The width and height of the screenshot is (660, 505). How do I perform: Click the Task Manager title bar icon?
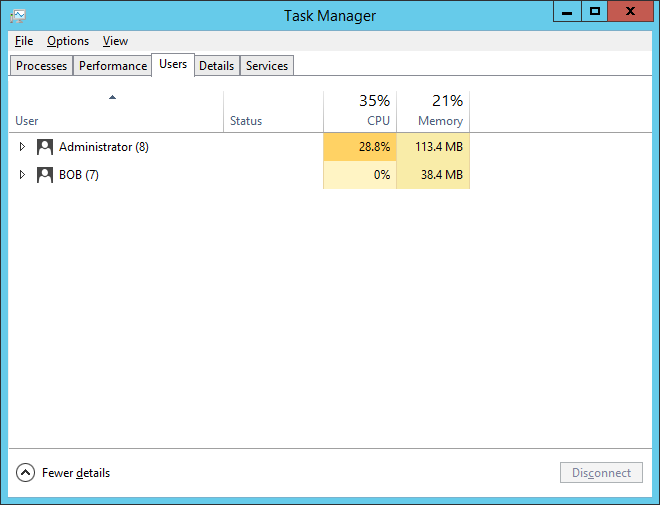17,15
